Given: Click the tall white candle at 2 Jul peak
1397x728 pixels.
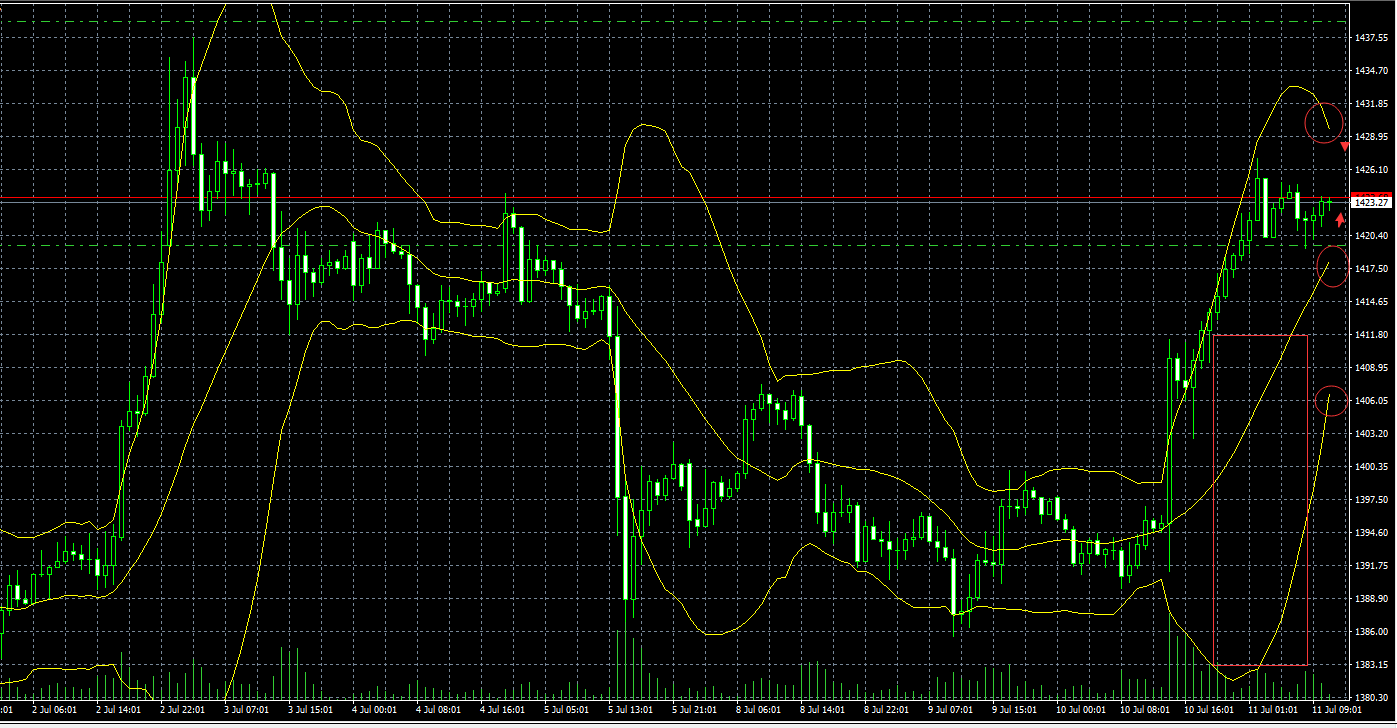Looking at the screenshot, I should coord(193,115).
